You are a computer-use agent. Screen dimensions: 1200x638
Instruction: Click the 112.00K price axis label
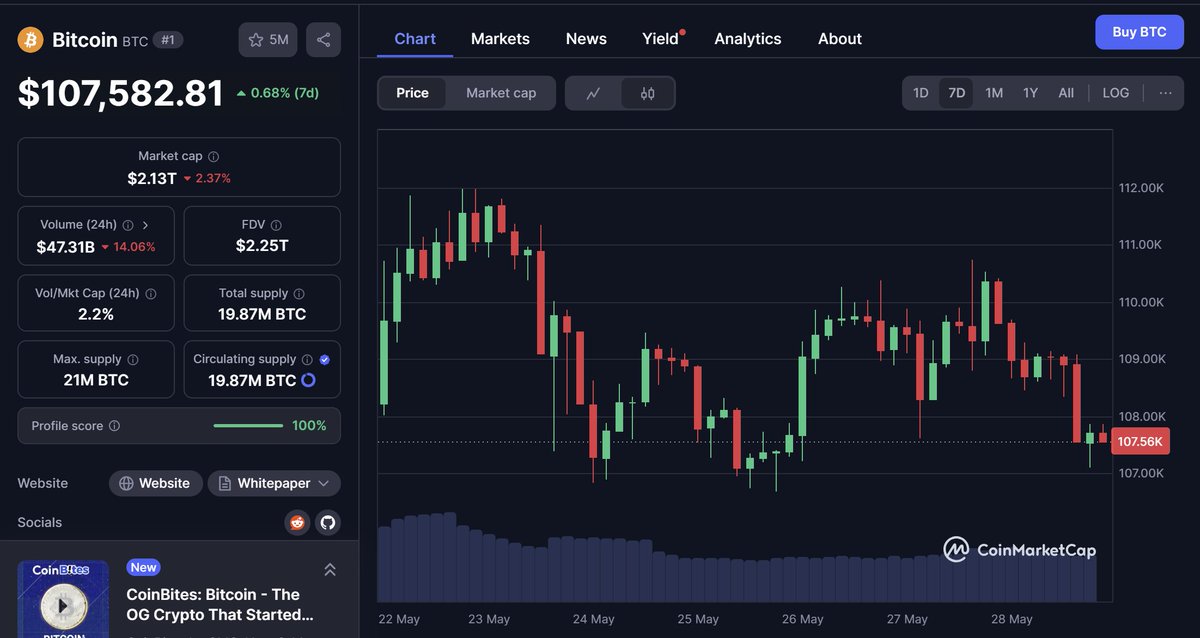click(x=1140, y=188)
